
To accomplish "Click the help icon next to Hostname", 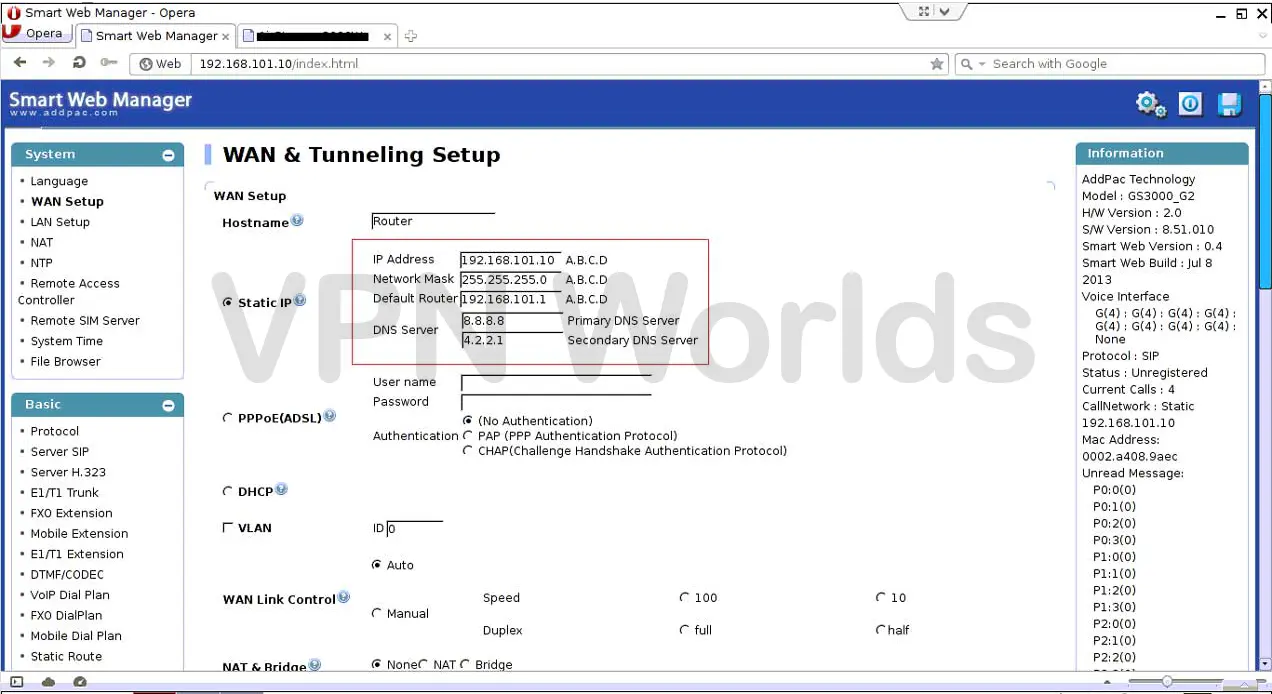I will click(x=297, y=219).
